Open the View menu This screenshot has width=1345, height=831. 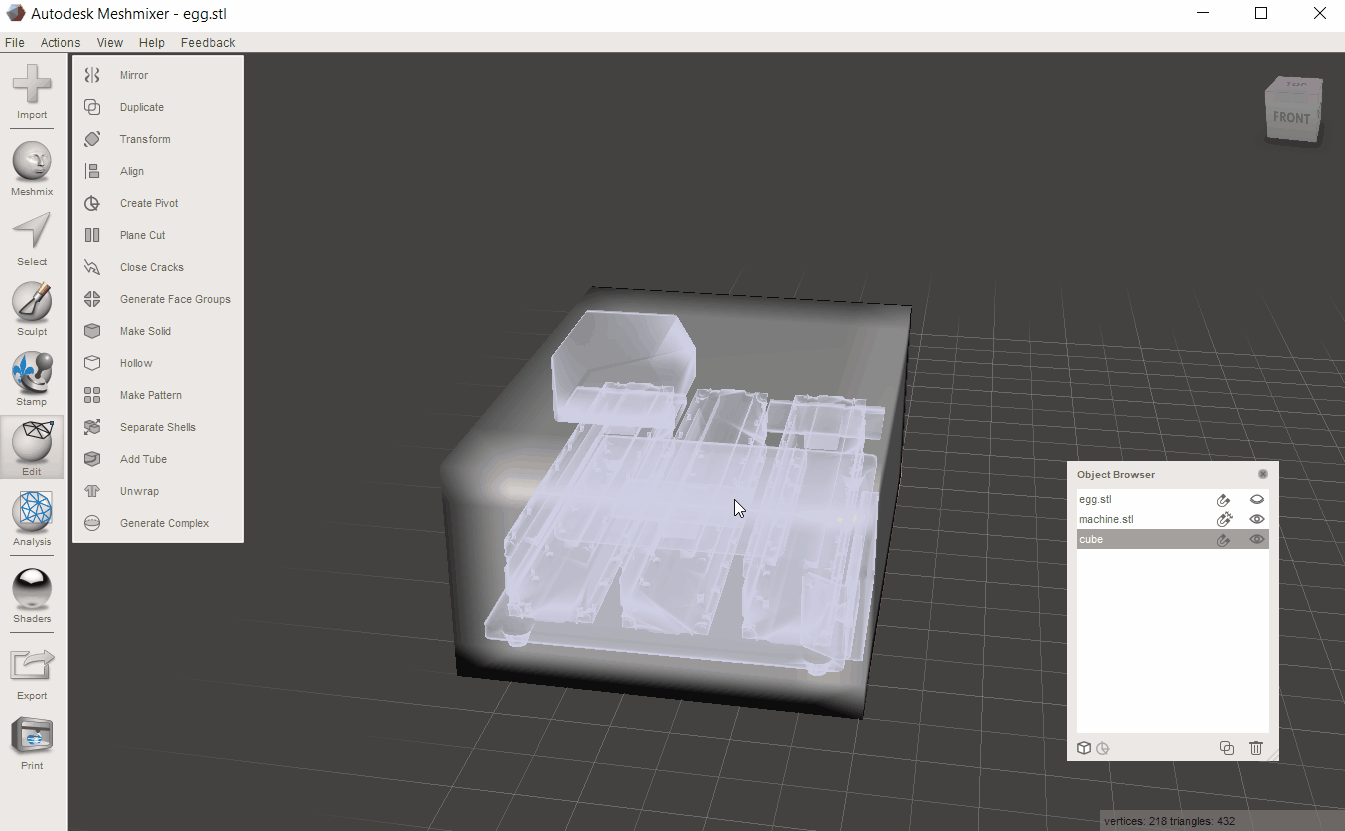click(x=110, y=43)
